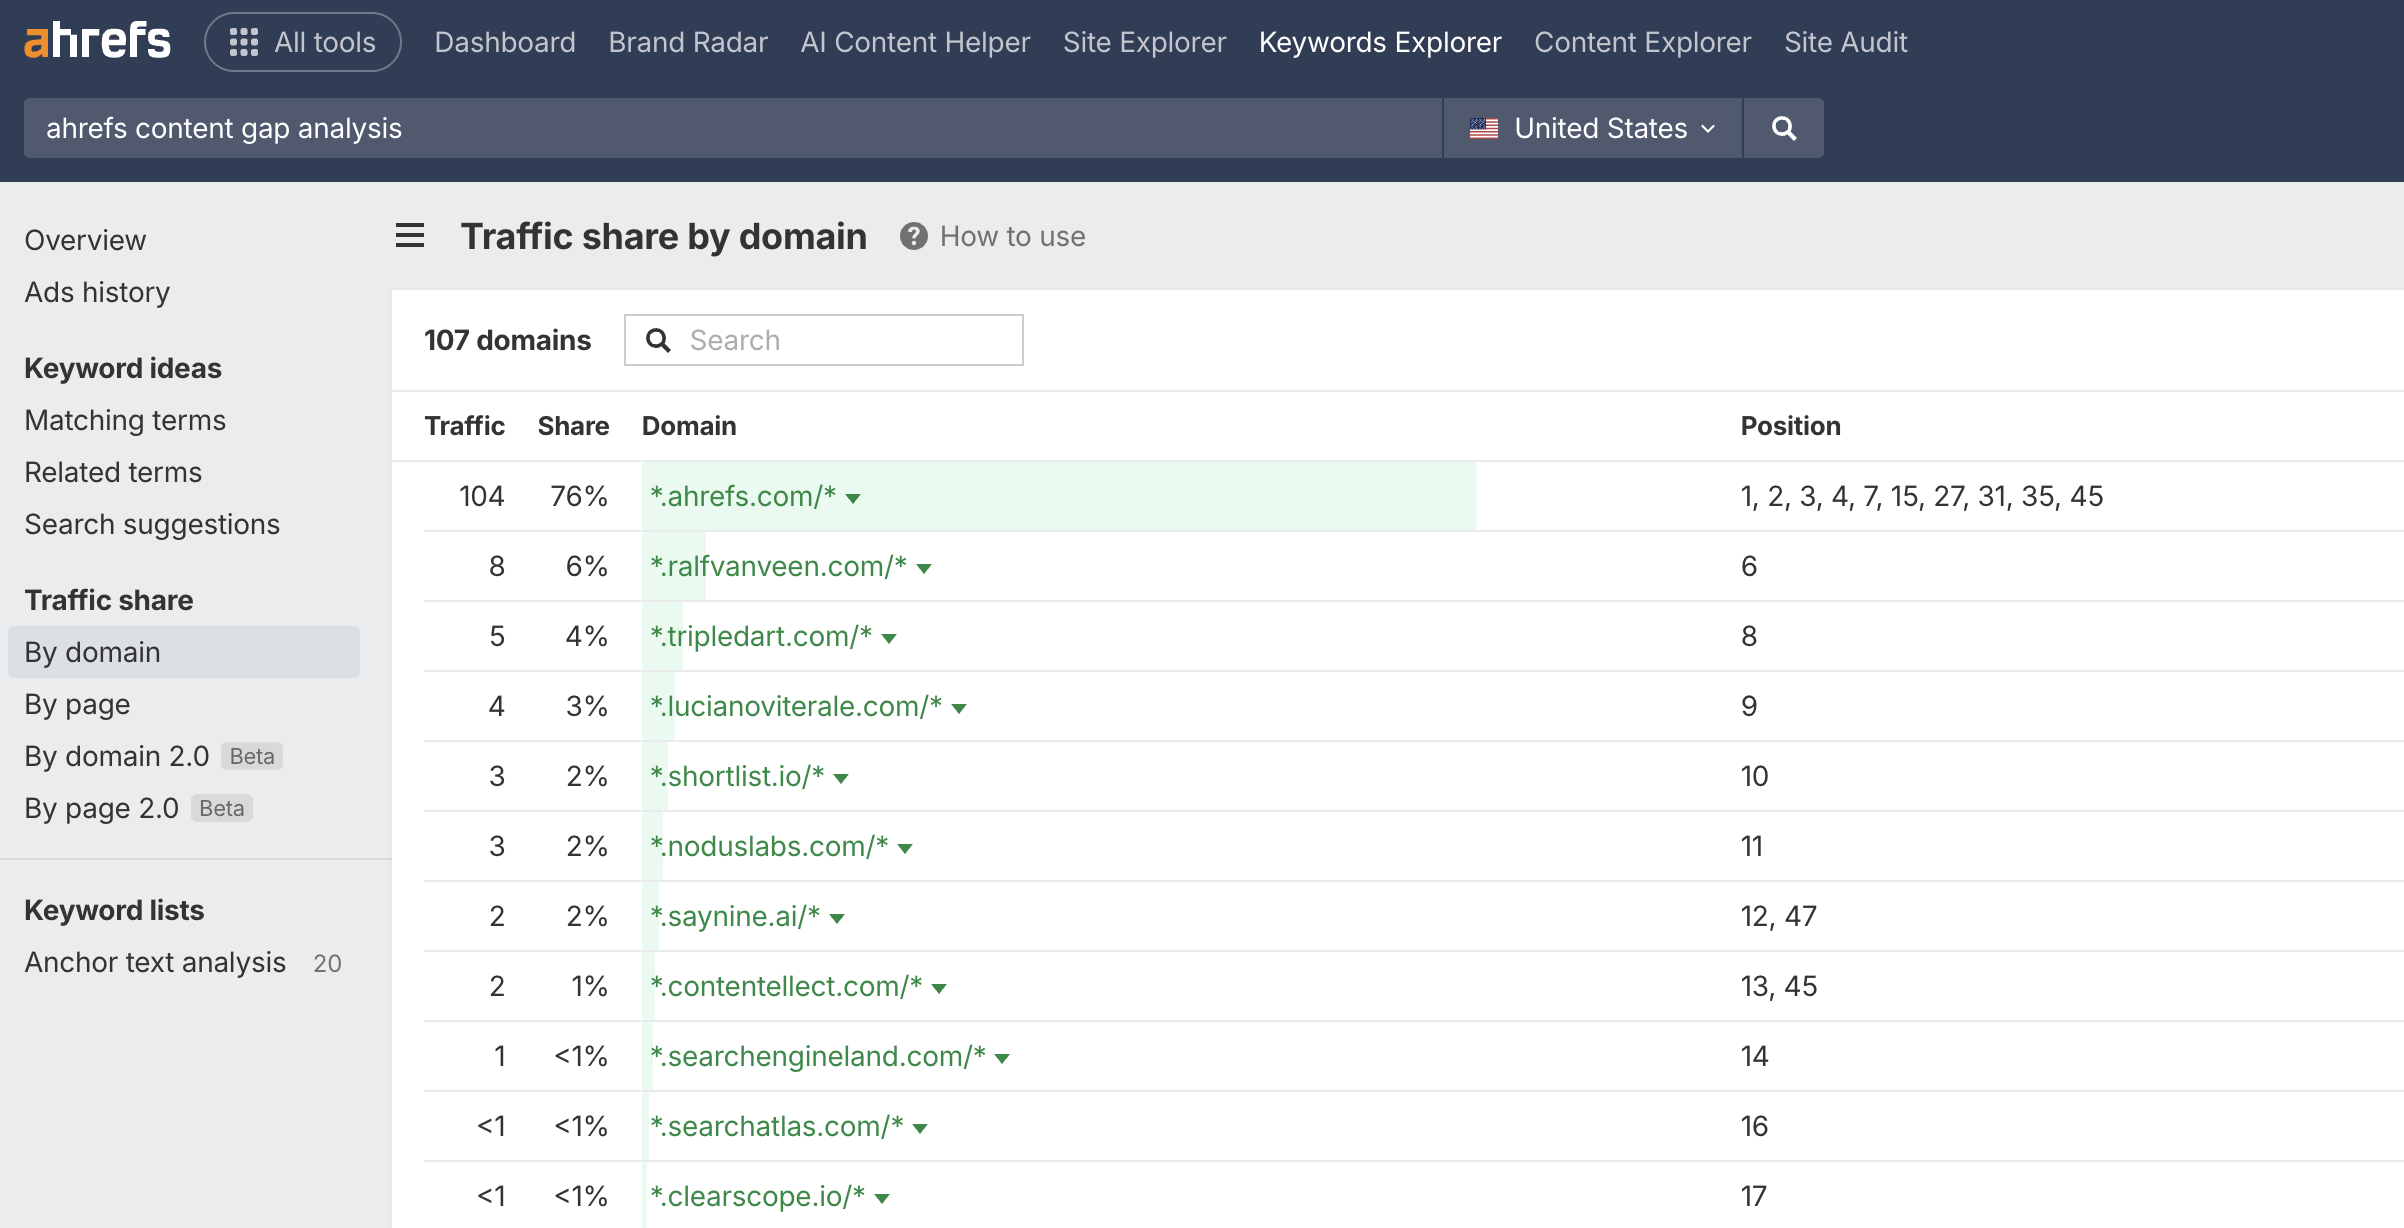Expand the *.searchatlas.com/* domain dropdown
2404x1228 pixels.
(920, 1128)
